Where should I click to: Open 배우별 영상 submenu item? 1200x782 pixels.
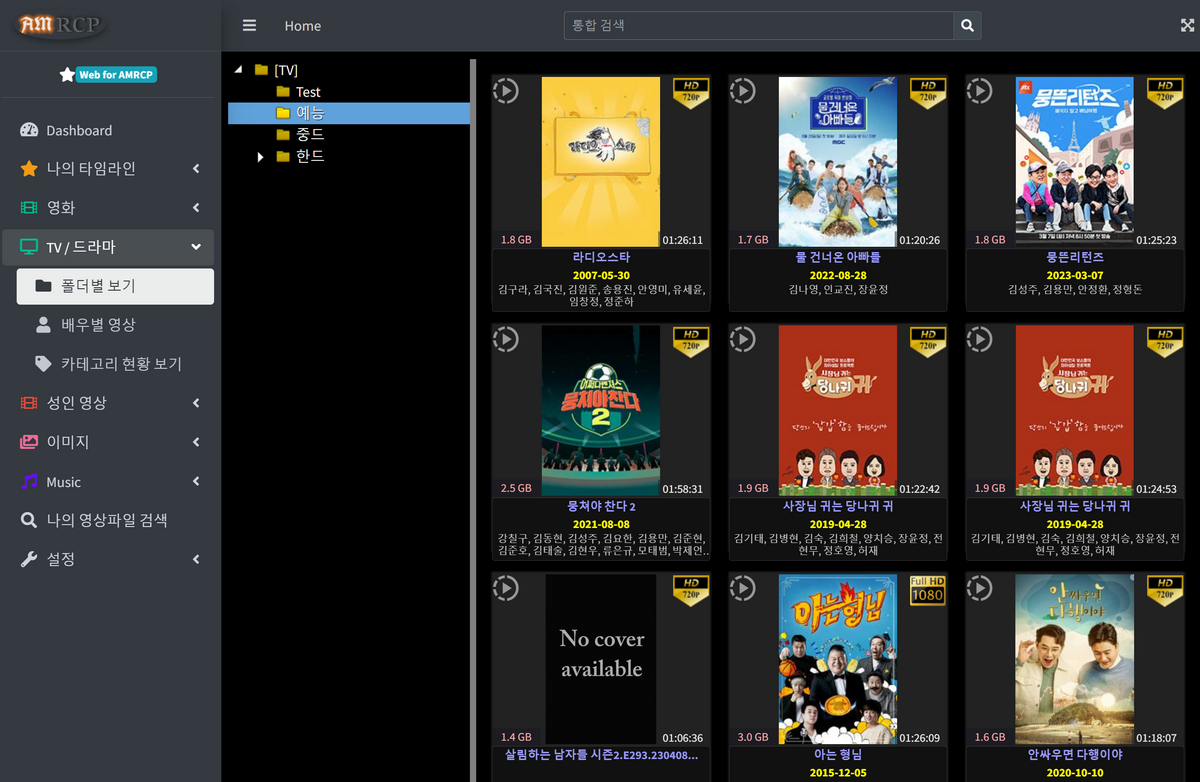tap(98, 325)
